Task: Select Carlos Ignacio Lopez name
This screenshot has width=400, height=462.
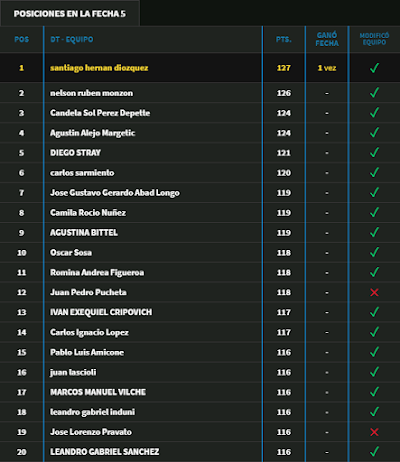Action: point(89,332)
